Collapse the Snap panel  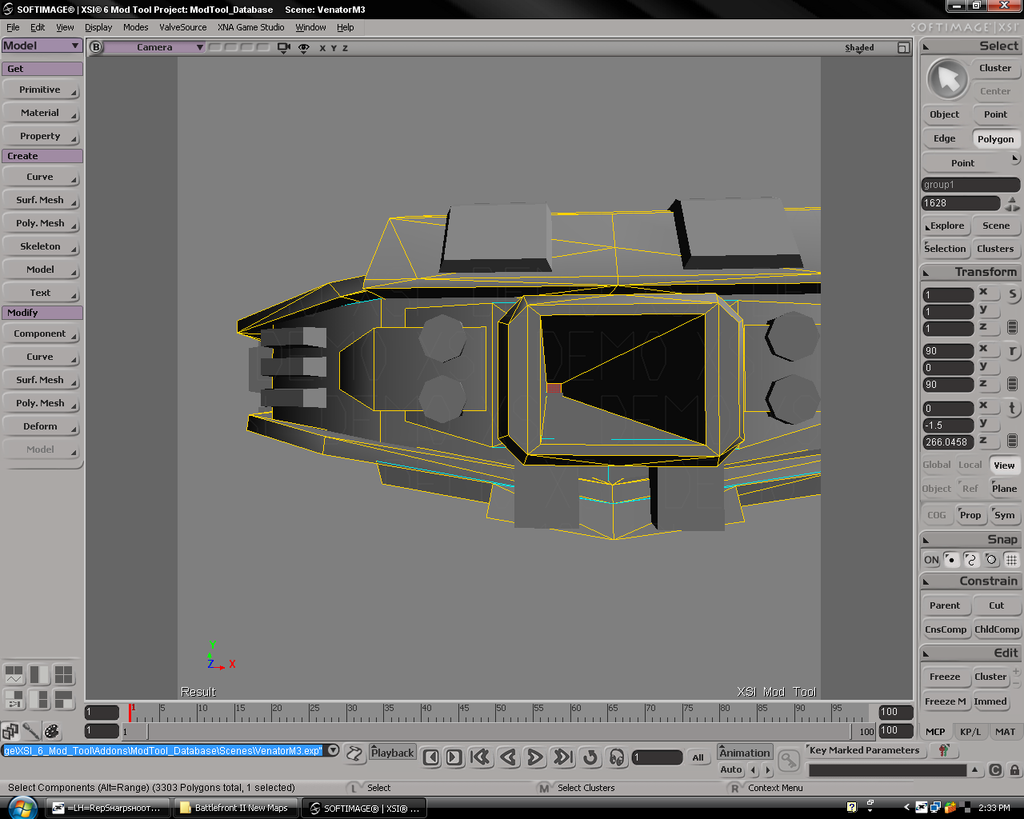(x=926, y=540)
